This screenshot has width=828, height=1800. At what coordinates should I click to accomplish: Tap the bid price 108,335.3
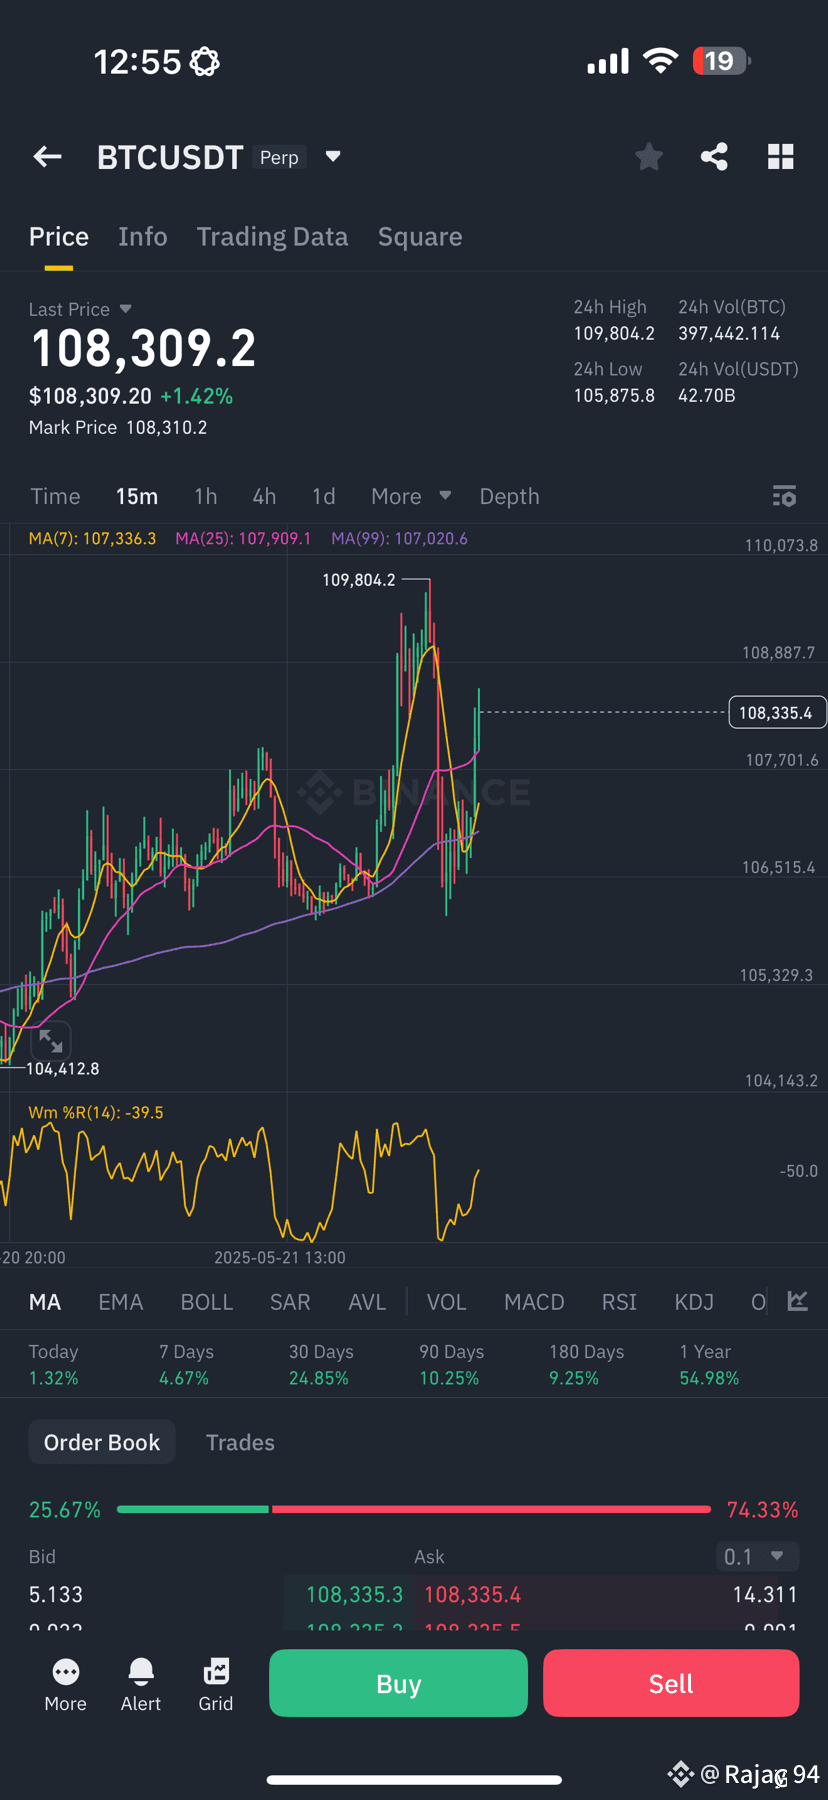coord(354,1594)
